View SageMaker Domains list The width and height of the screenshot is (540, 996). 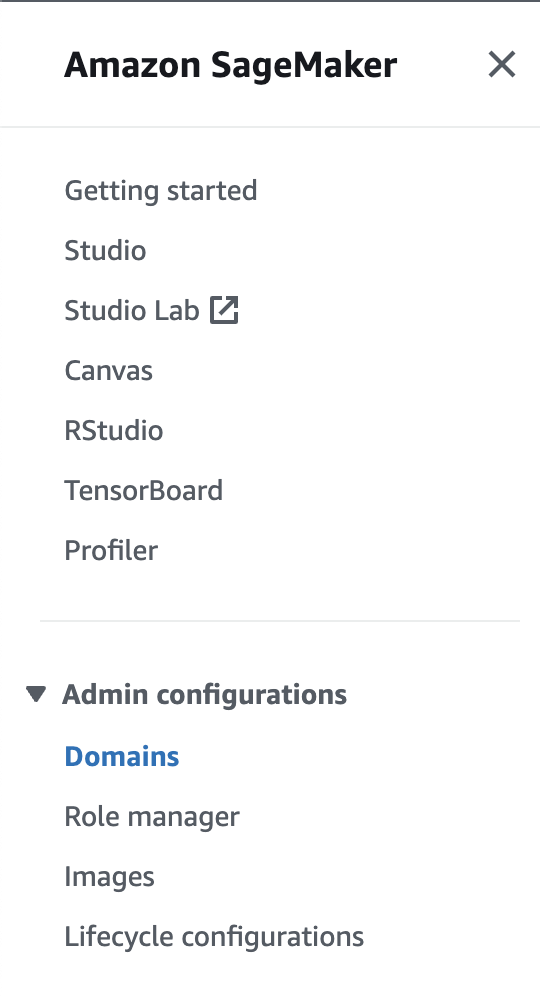pyautogui.click(x=122, y=756)
